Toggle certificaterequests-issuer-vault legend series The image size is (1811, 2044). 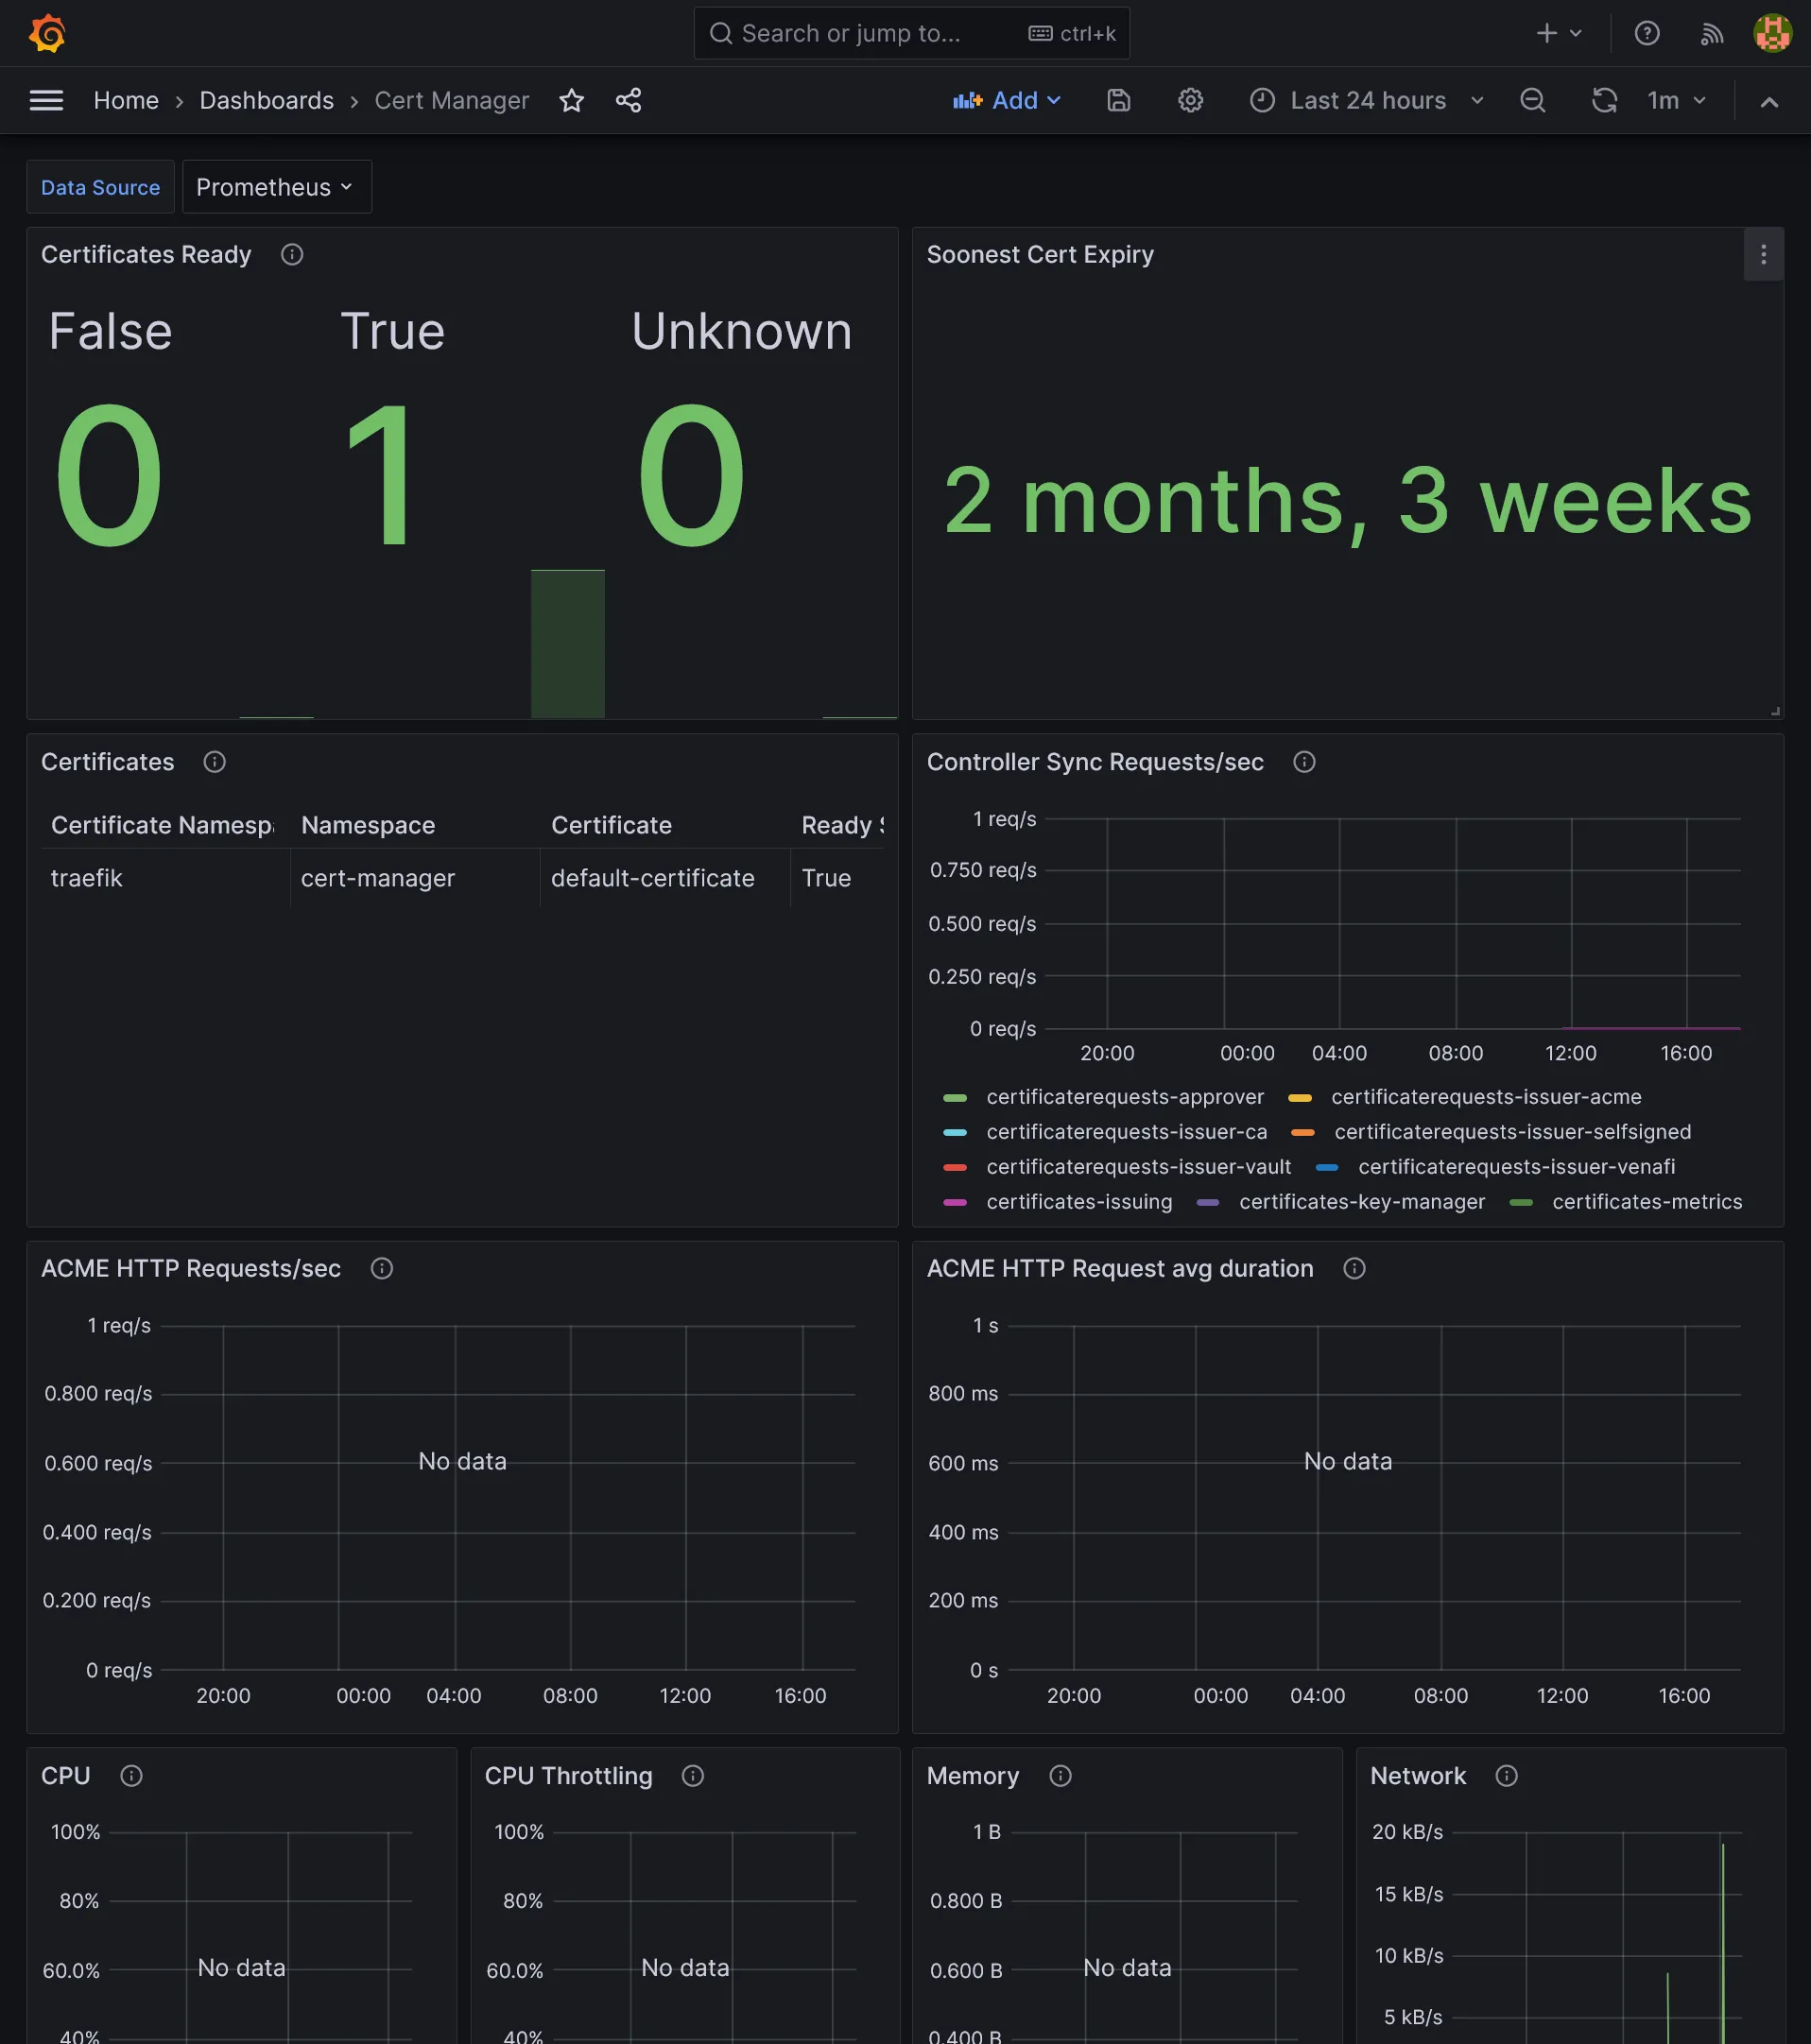coord(1137,1166)
